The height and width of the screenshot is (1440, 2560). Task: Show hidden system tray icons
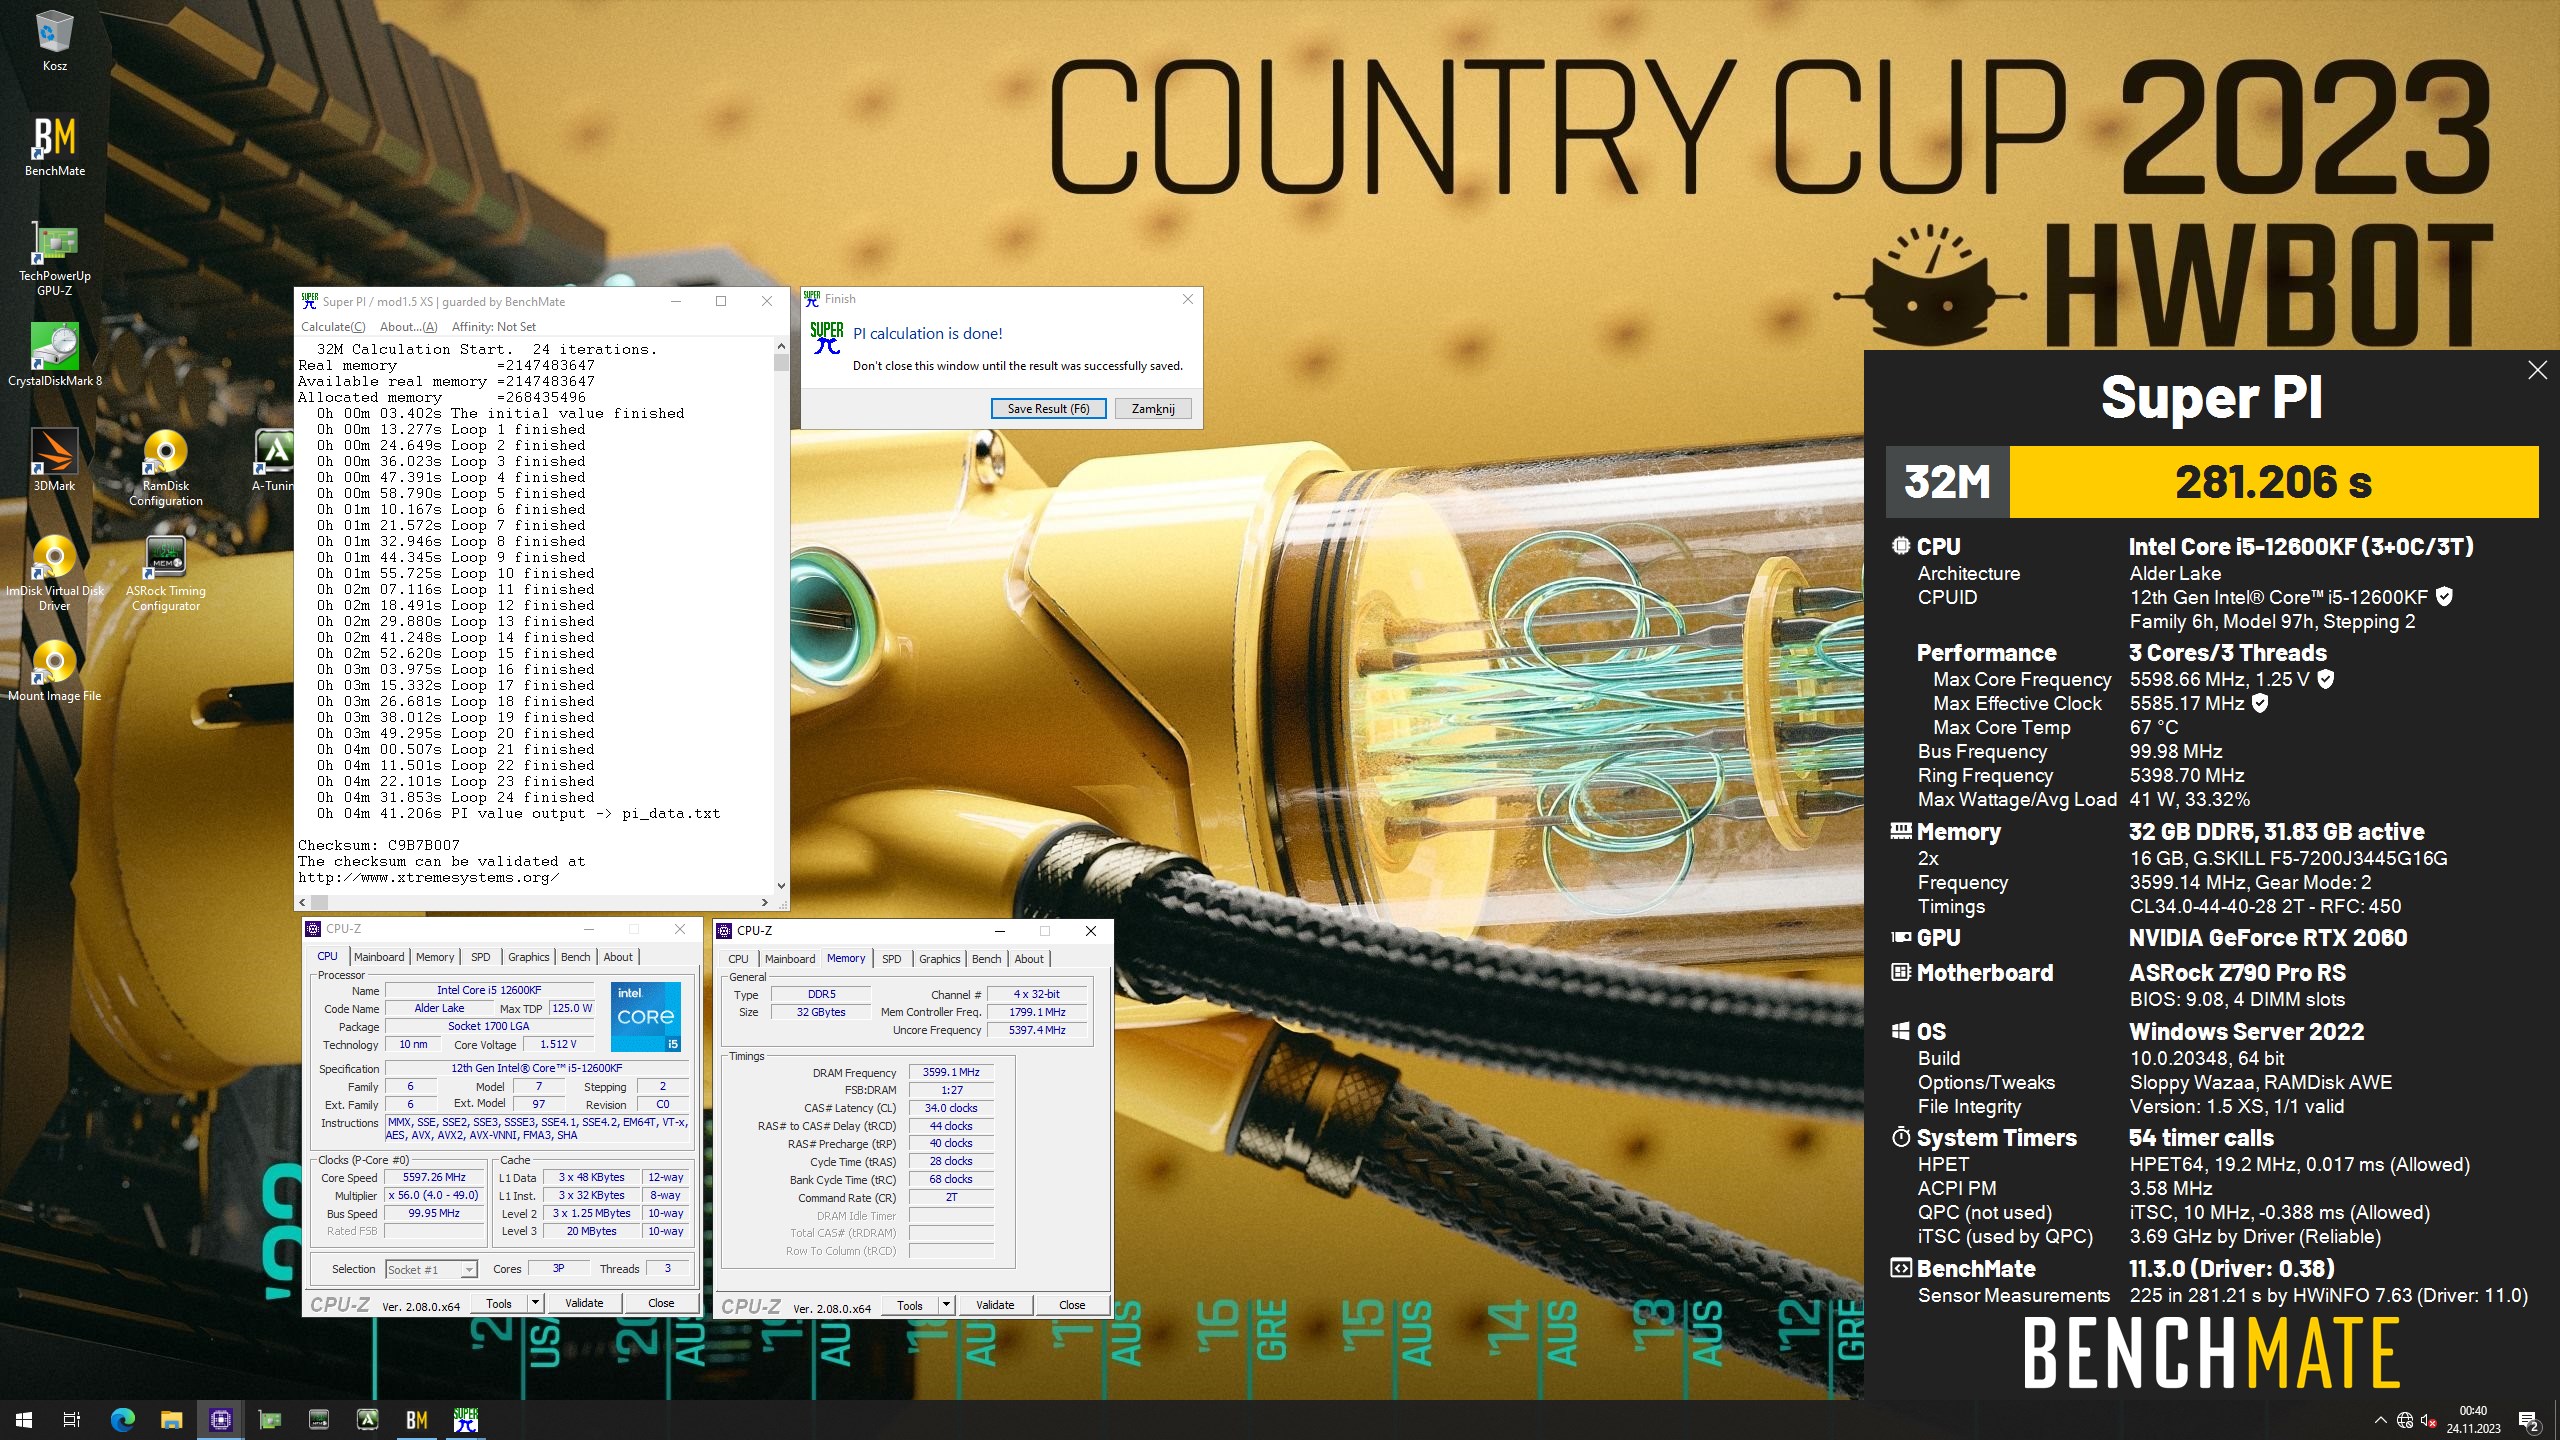coord(2381,1420)
